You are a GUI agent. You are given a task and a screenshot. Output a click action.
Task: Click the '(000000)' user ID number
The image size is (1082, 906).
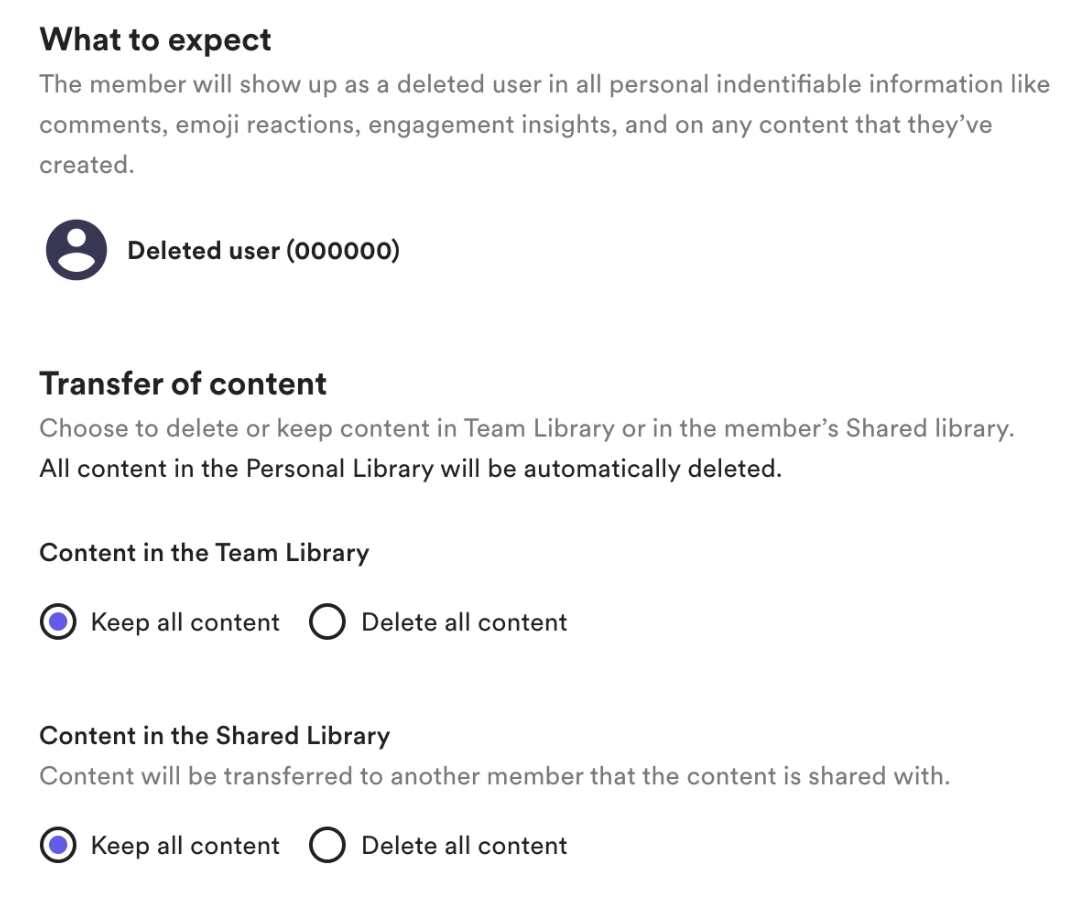343,250
